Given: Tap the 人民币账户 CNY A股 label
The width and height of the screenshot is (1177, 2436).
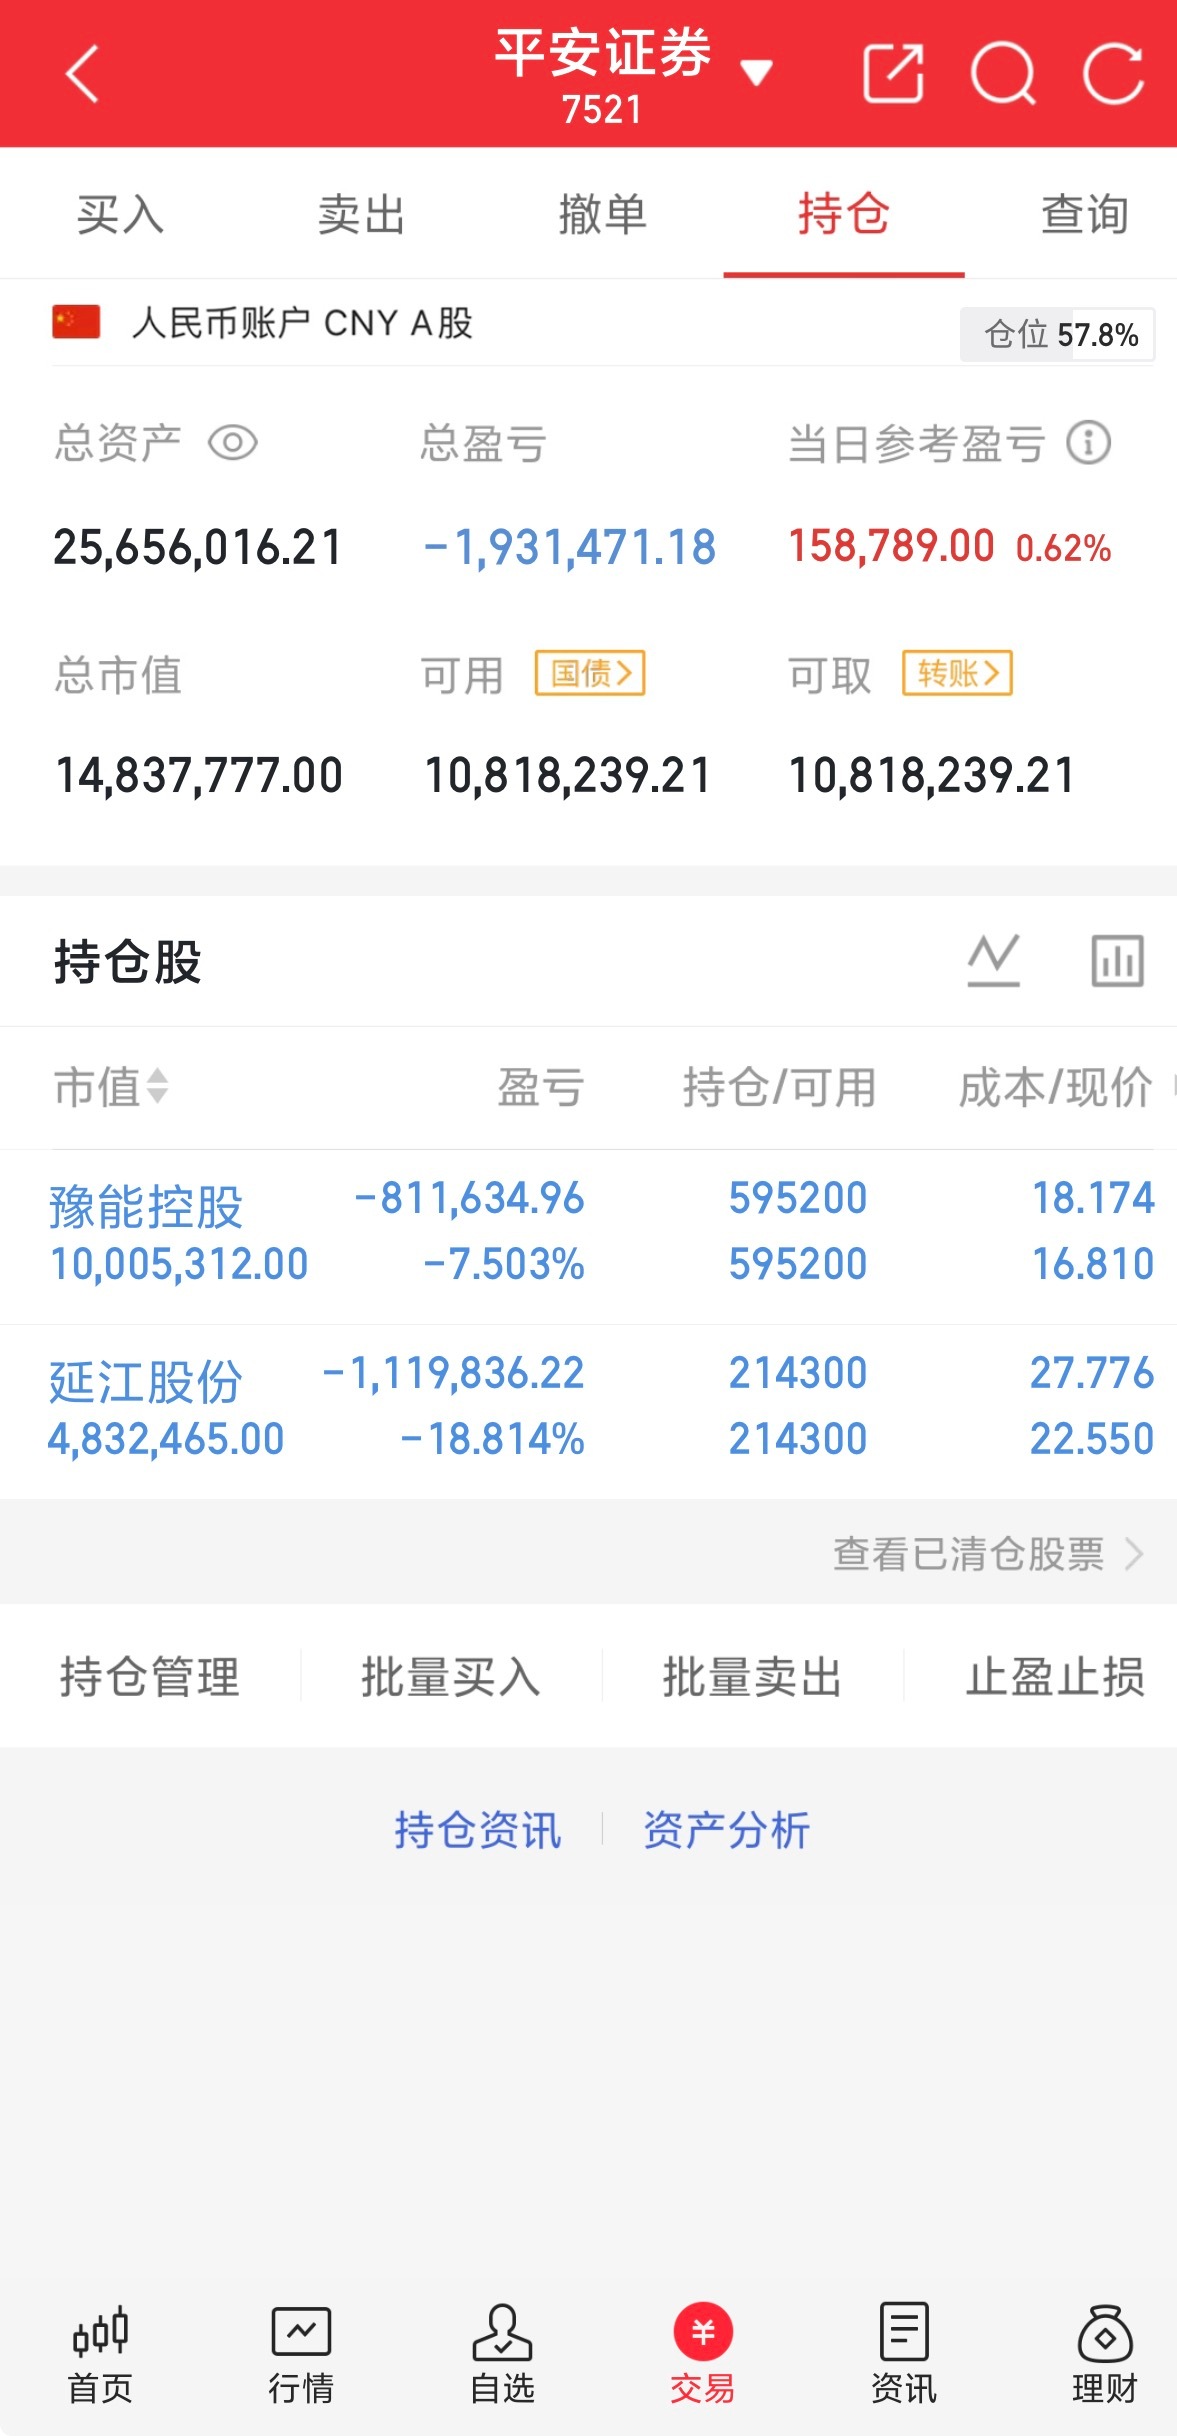Looking at the screenshot, I should [x=302, y=323].
